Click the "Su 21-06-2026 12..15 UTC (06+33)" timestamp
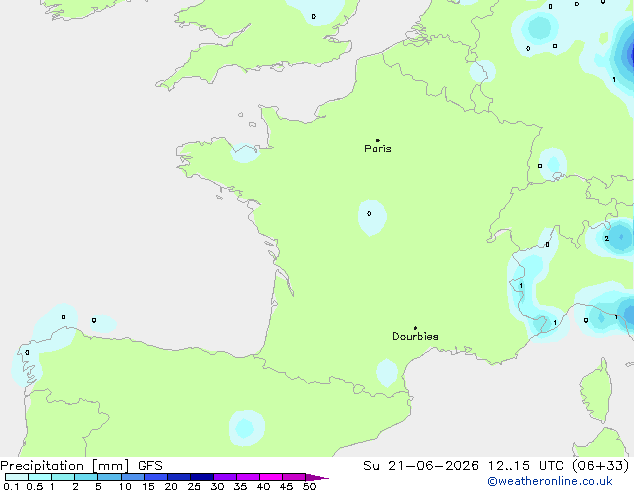This screenshot has width=634, height=490. point(496,466)
